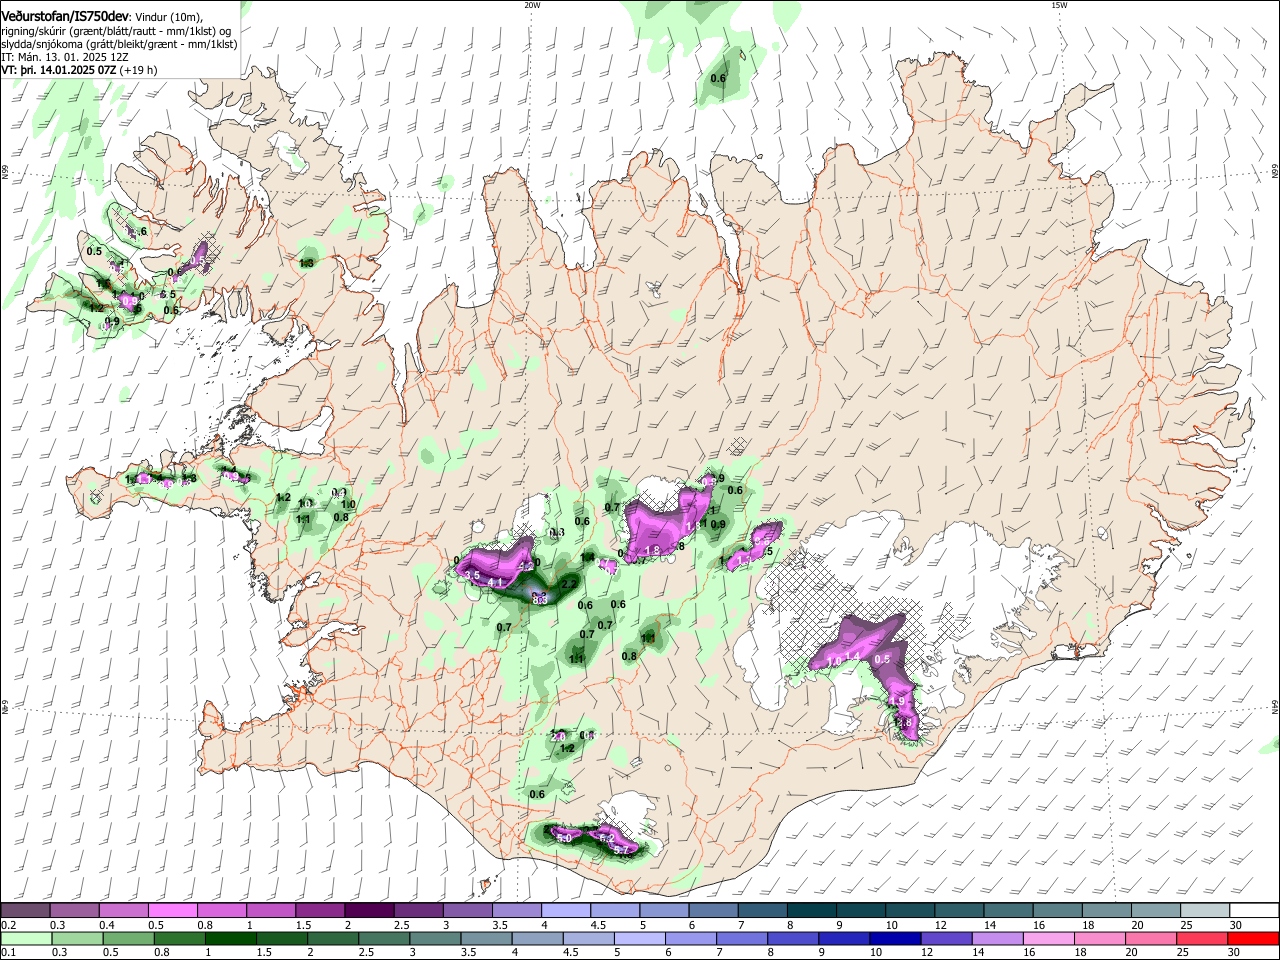Click the '15W' longitude label at top

(1059, 5)
